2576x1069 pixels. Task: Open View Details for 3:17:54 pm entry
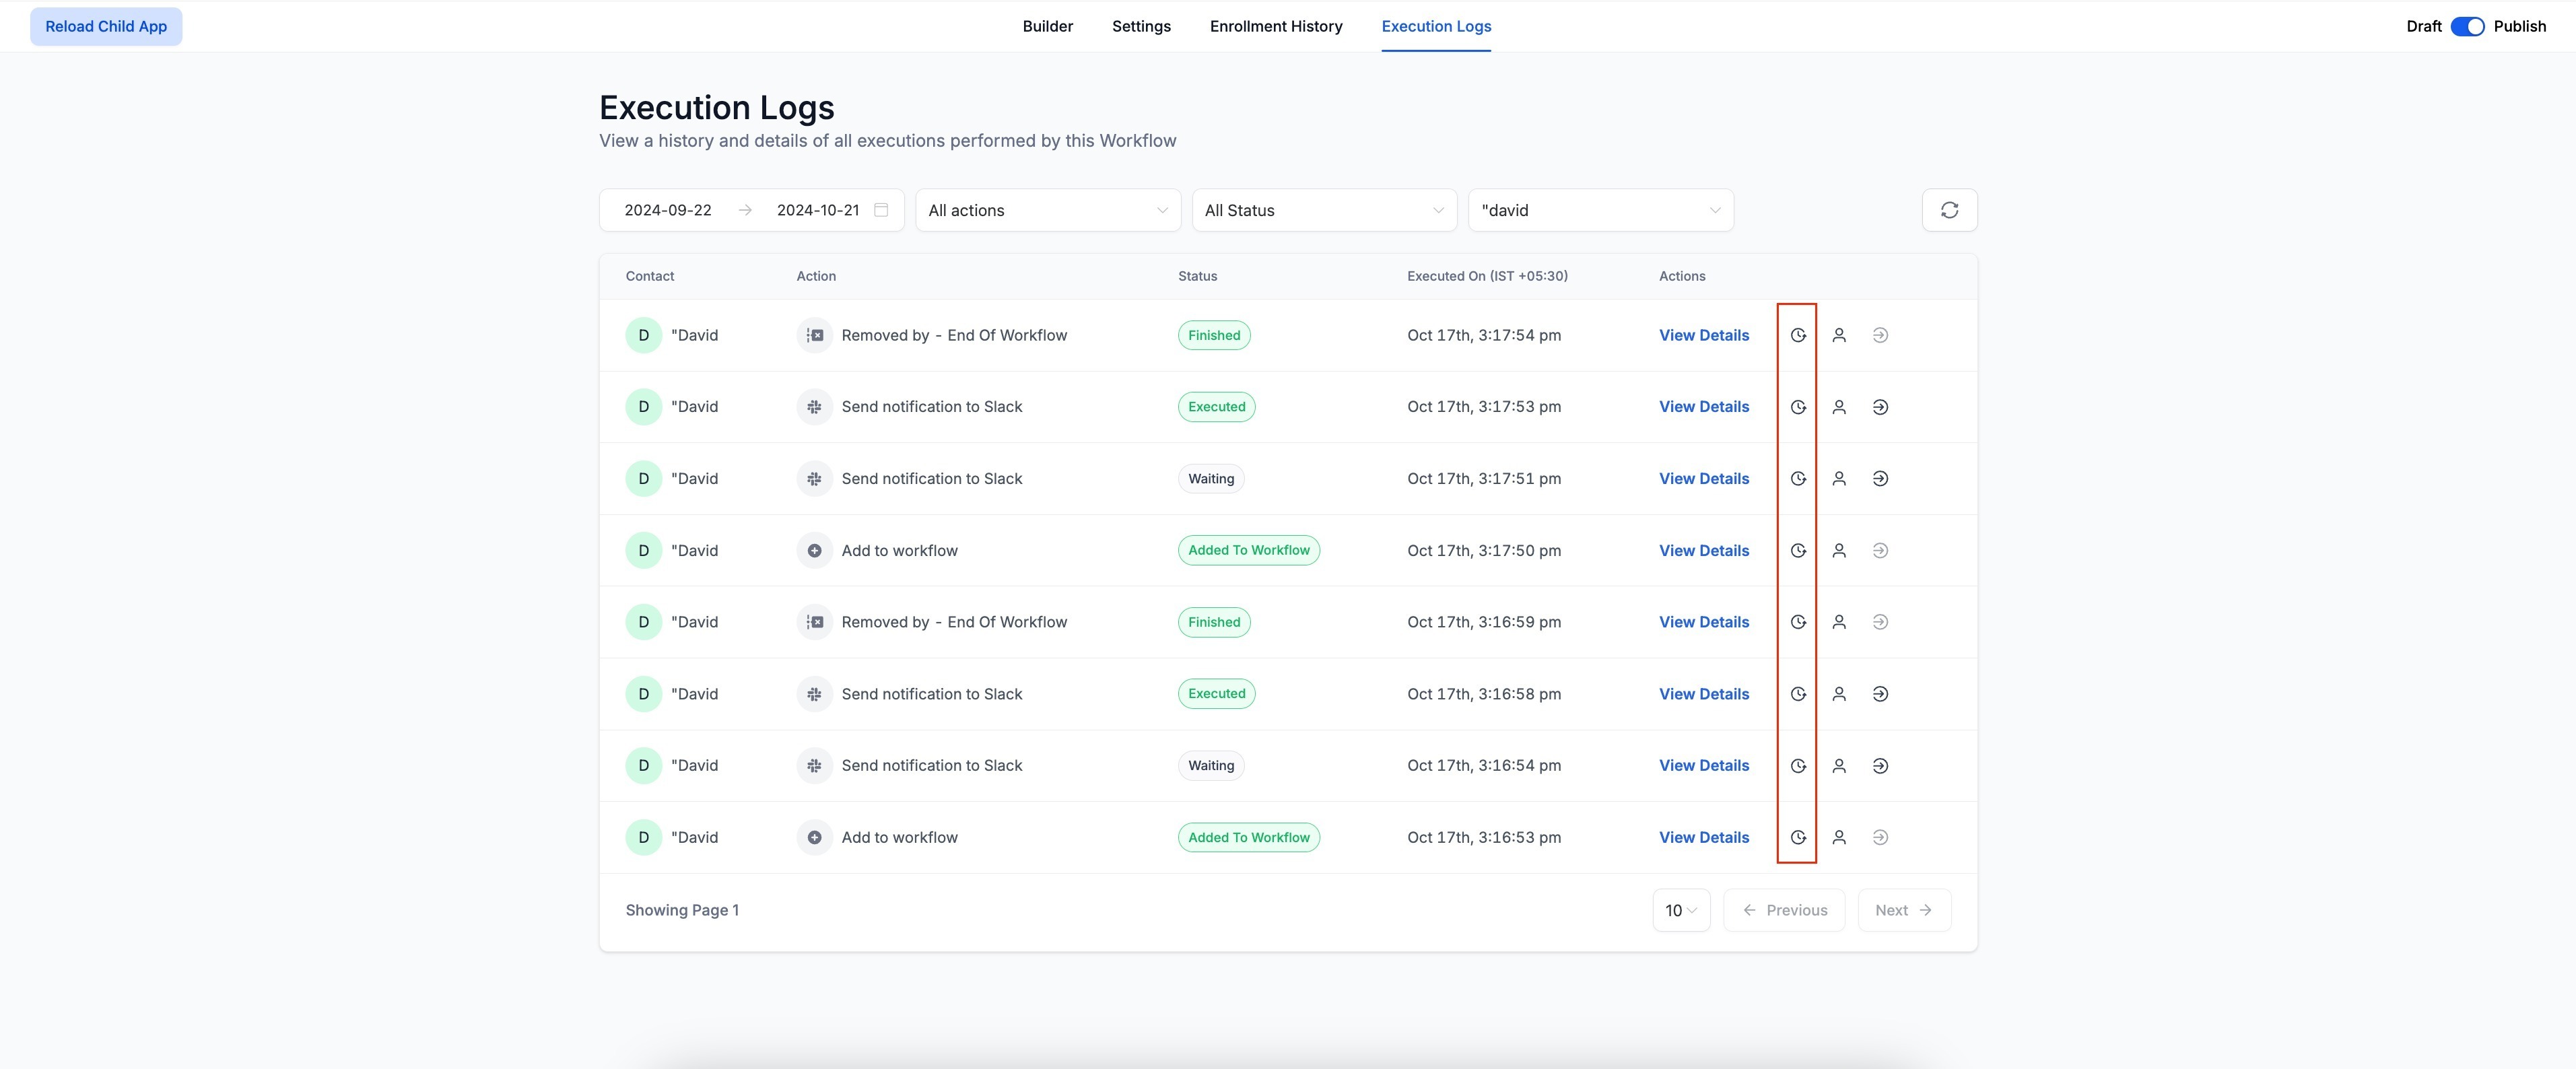[x=1703, y=336]
